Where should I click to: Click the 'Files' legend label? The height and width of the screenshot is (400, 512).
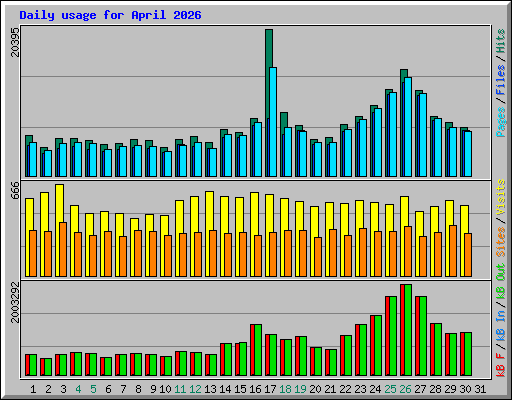click(501, 79)
